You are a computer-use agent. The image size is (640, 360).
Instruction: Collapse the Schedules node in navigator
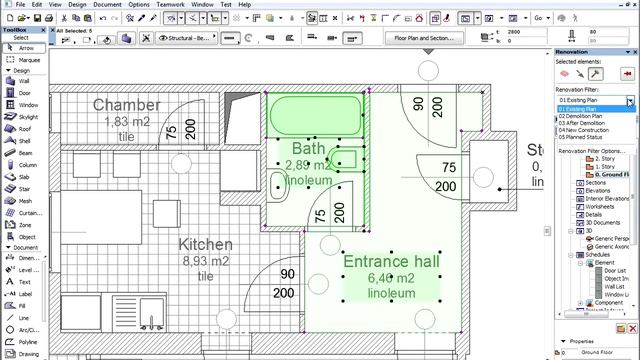(571, 255)
